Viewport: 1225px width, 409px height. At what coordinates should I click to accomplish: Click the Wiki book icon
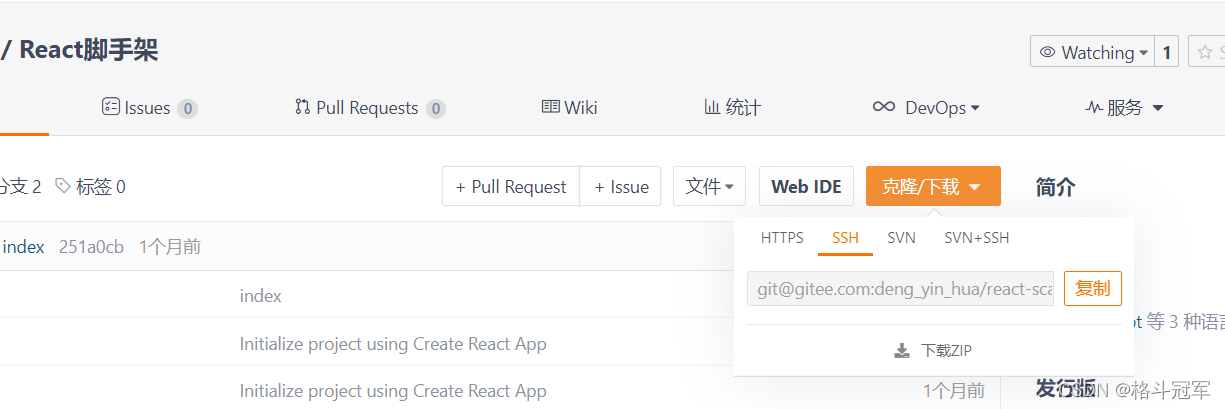click(550, 106)
